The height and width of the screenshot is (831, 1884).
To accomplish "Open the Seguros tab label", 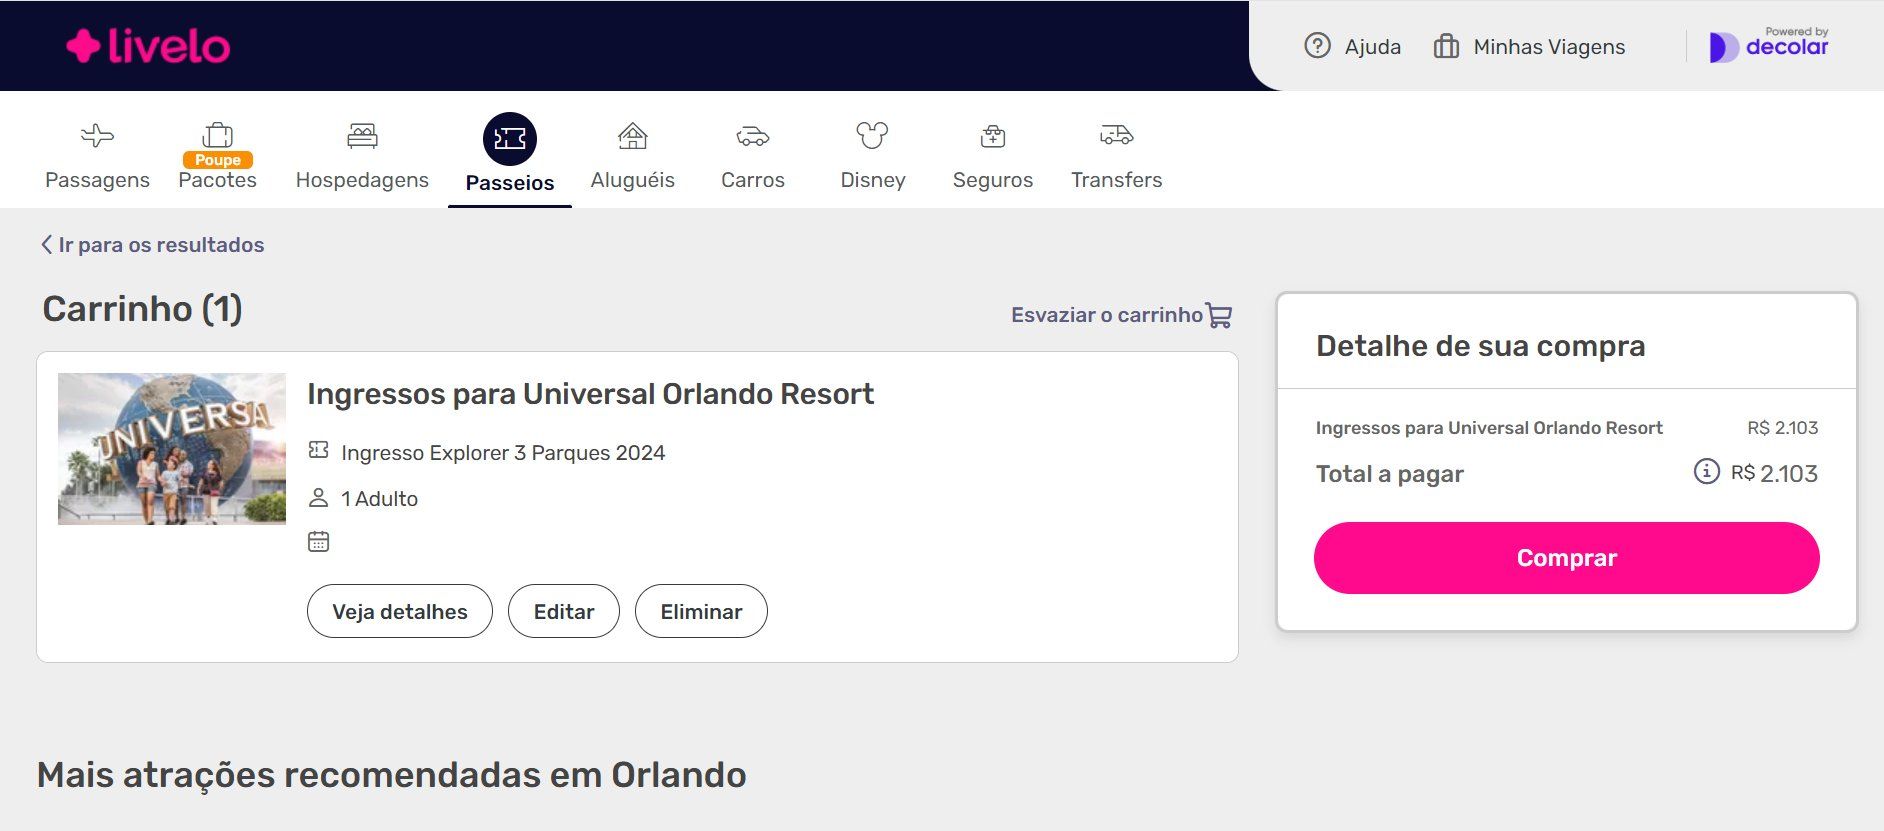I will 993,180.
